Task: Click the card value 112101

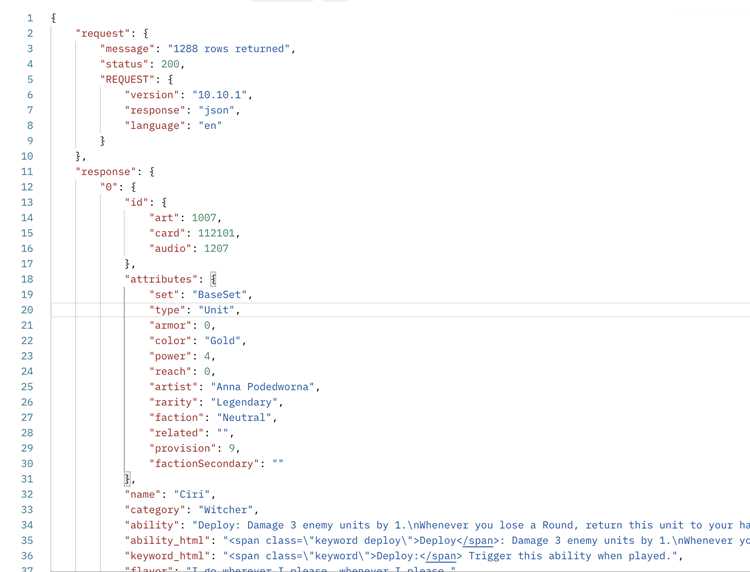Action: [216, 233]
